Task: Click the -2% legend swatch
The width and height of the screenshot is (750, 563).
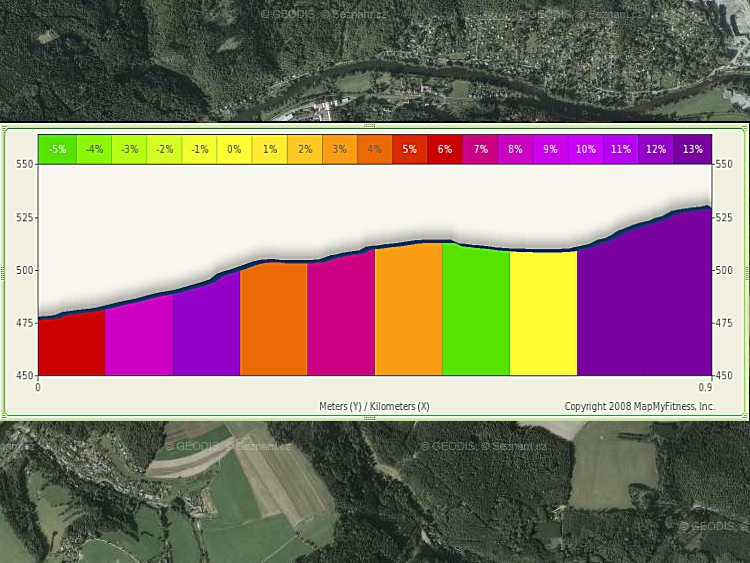Action: (x=165, y=149)
